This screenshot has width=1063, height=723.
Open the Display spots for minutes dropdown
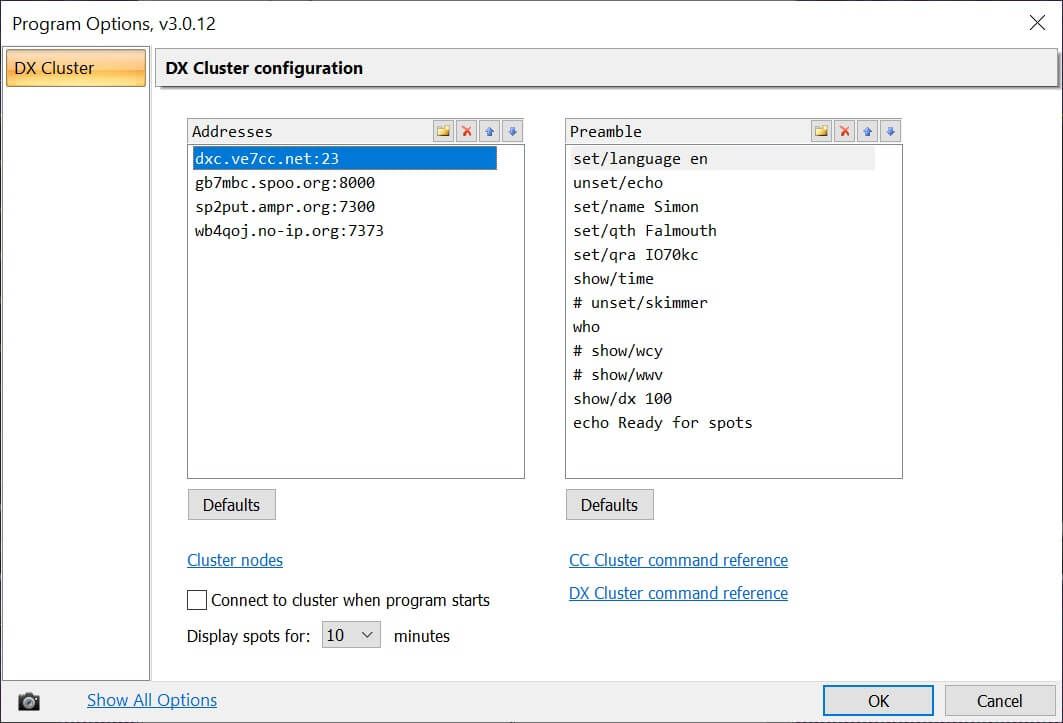pyautogui.click(x=351, y=635)
